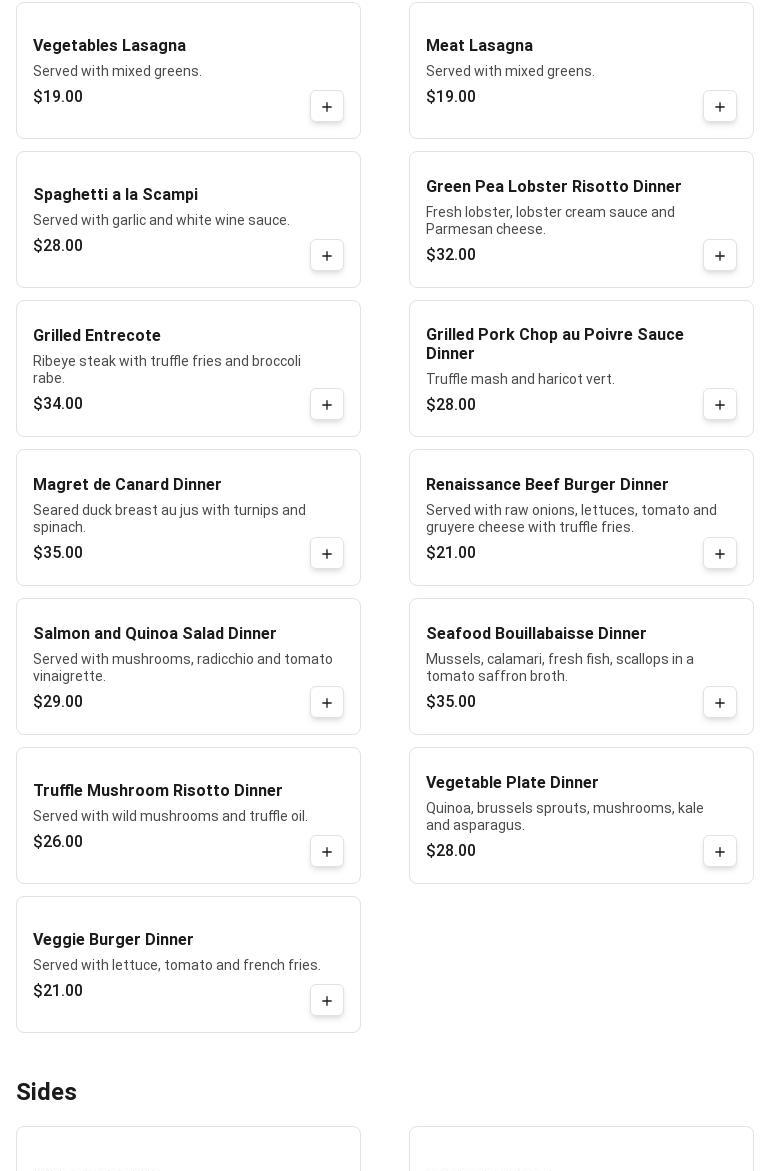Click the Truffle Mushroom Risotto Dinner title
Screen dimensions: 770x1171
pyautogui.click(x=158, y=790)
